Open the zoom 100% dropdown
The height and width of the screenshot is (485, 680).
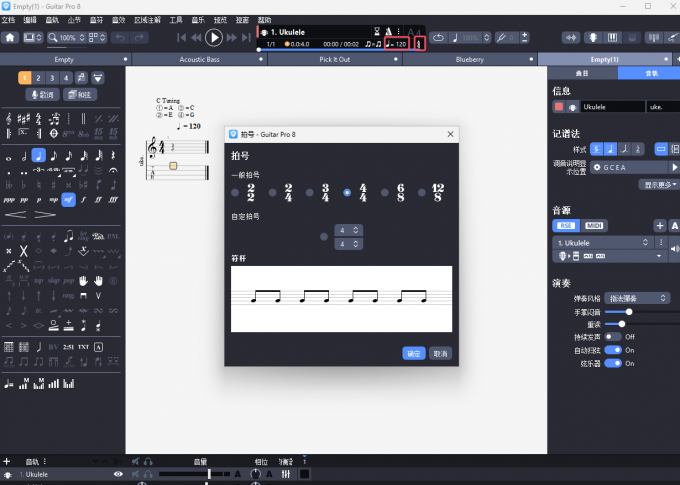[70, 37]
